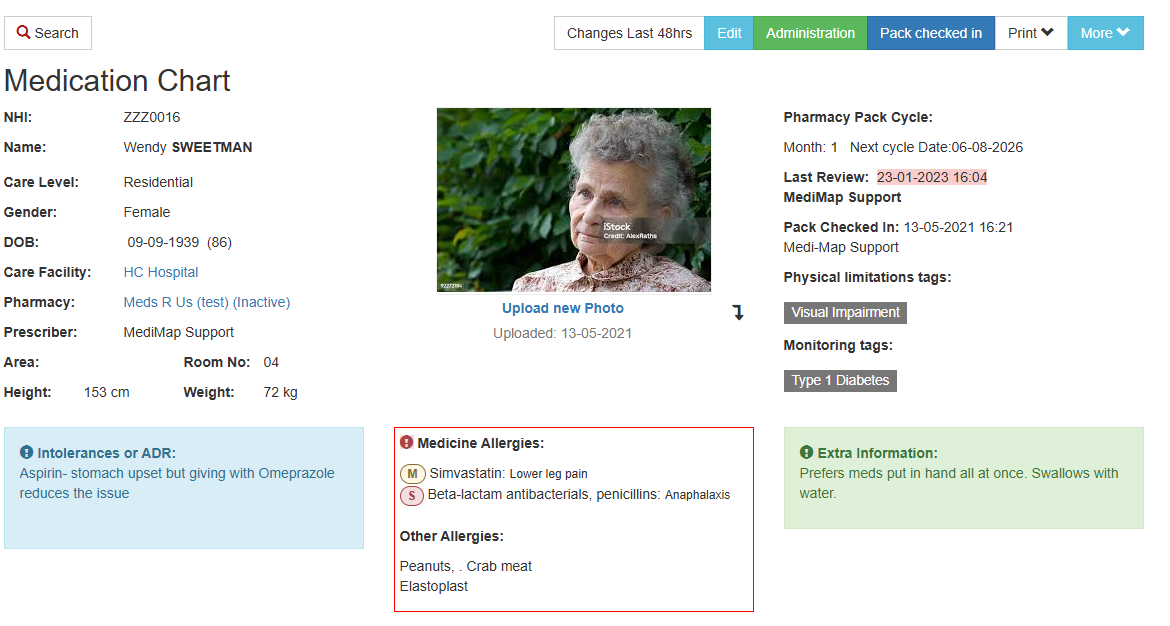The width and height of the screenshot is (1170, 626).
Task: Open the Meds R Us (test) pharmacy link
Action: pos(207,302)
